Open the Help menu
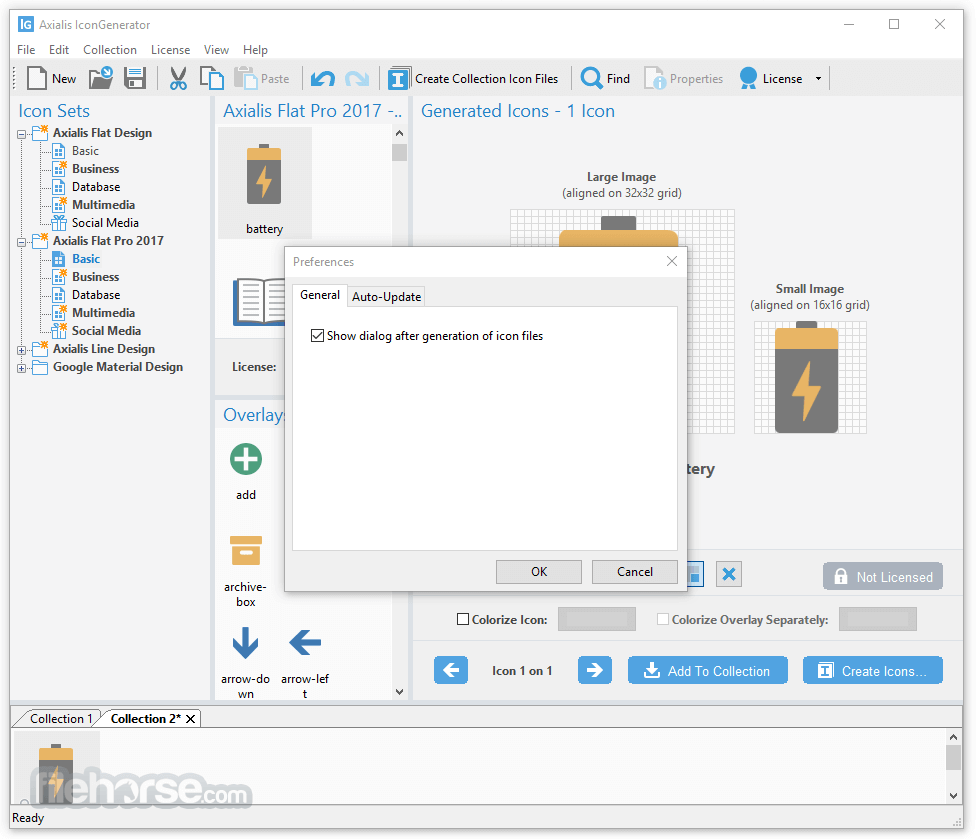The width and height of the screenshot is (976, 839). pos(255,50)
